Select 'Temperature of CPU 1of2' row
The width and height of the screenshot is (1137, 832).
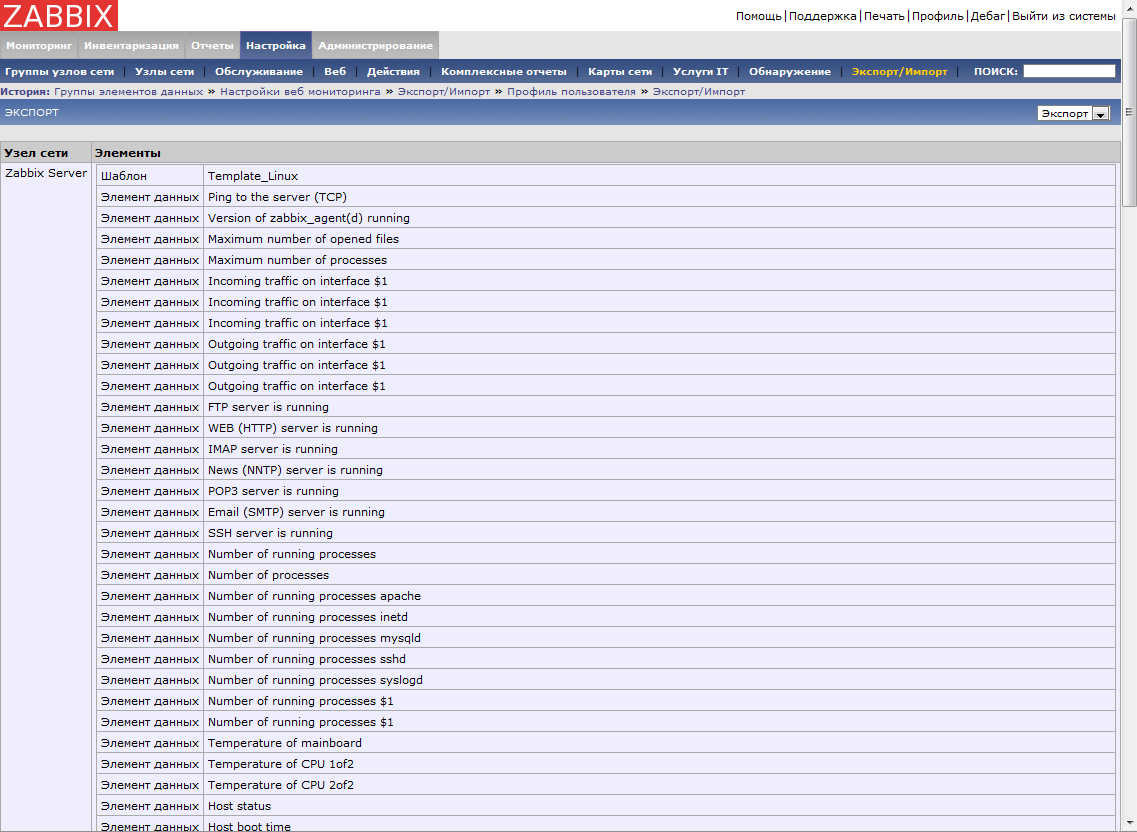coord(606,765)
